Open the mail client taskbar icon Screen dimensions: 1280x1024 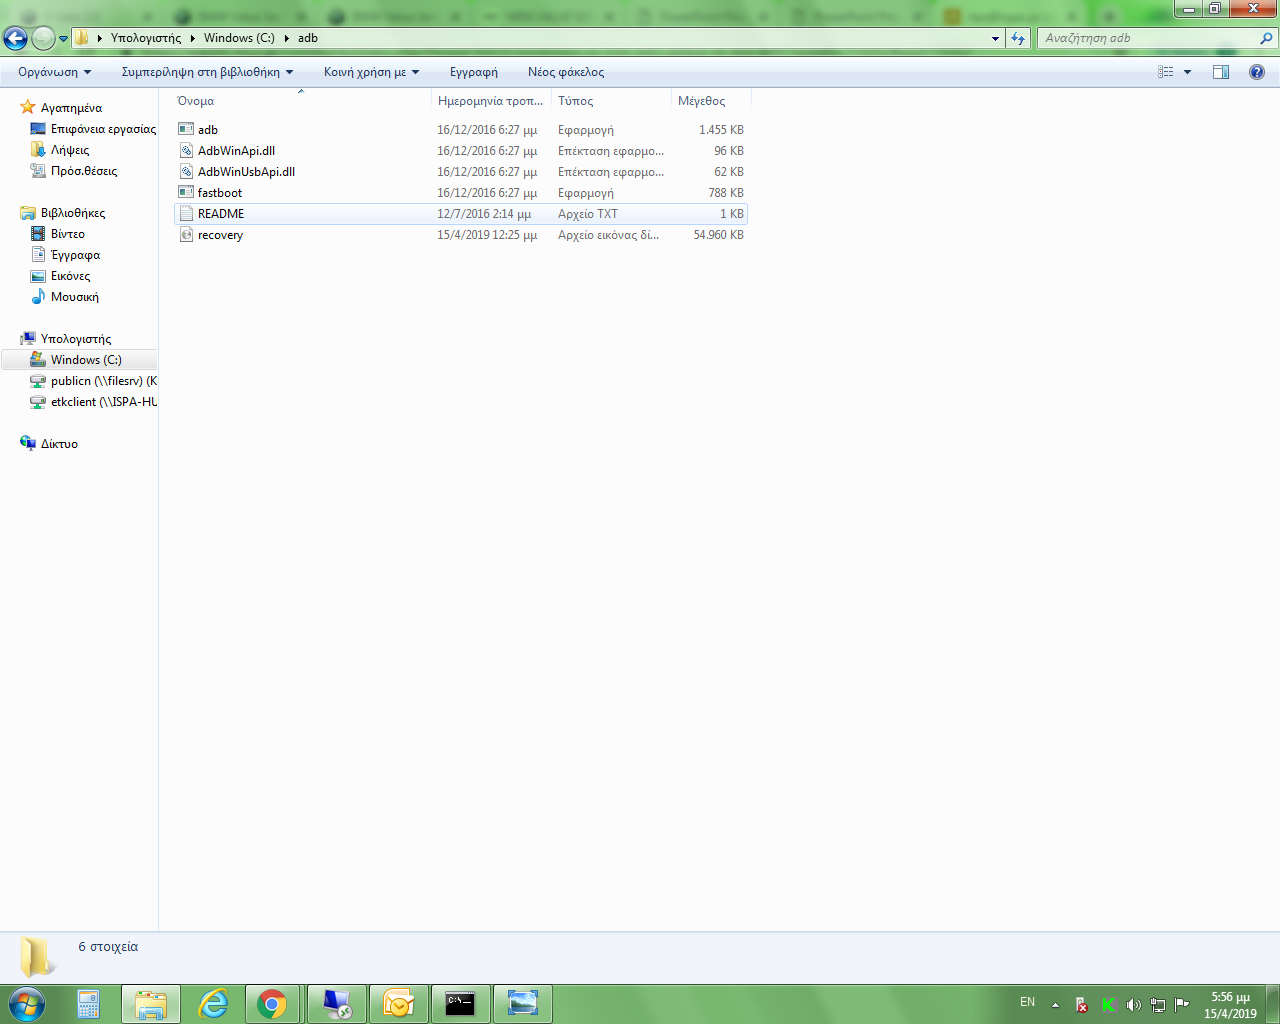399,1004
